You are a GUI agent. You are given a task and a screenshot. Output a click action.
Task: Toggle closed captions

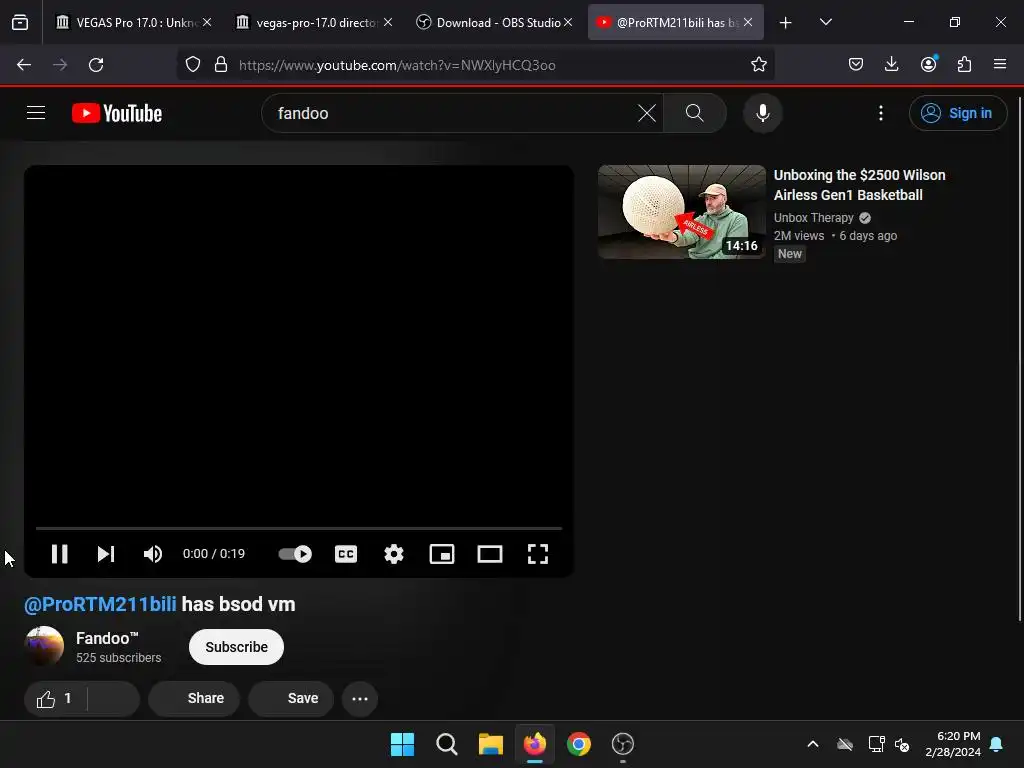coord(345,554)
